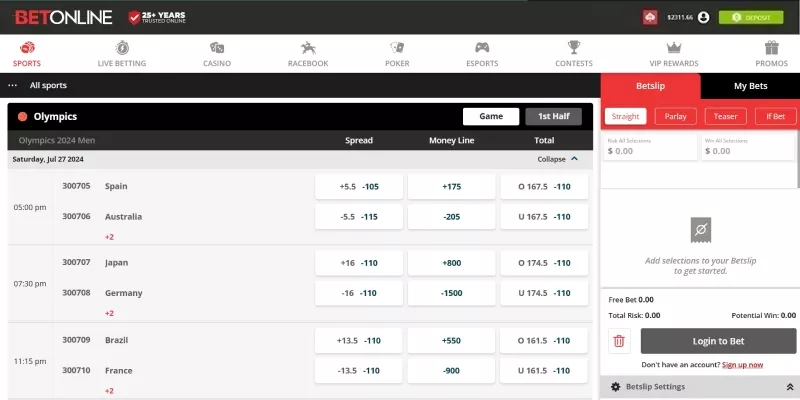Viewport: 800px width, 400px height.
Task: Switch to the Betslip tab
Action: tap(651, 86)
